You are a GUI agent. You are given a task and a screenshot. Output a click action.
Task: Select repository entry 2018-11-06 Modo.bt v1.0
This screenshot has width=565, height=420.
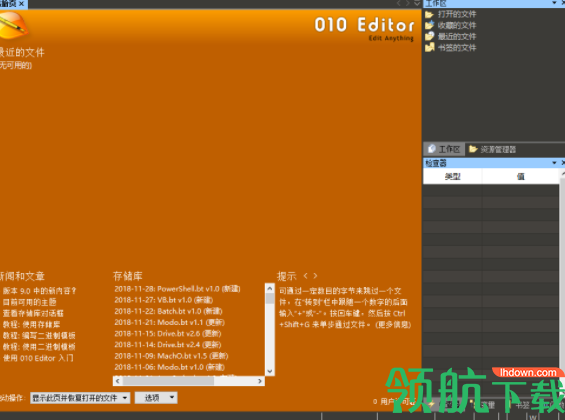(x=169, y=367)
